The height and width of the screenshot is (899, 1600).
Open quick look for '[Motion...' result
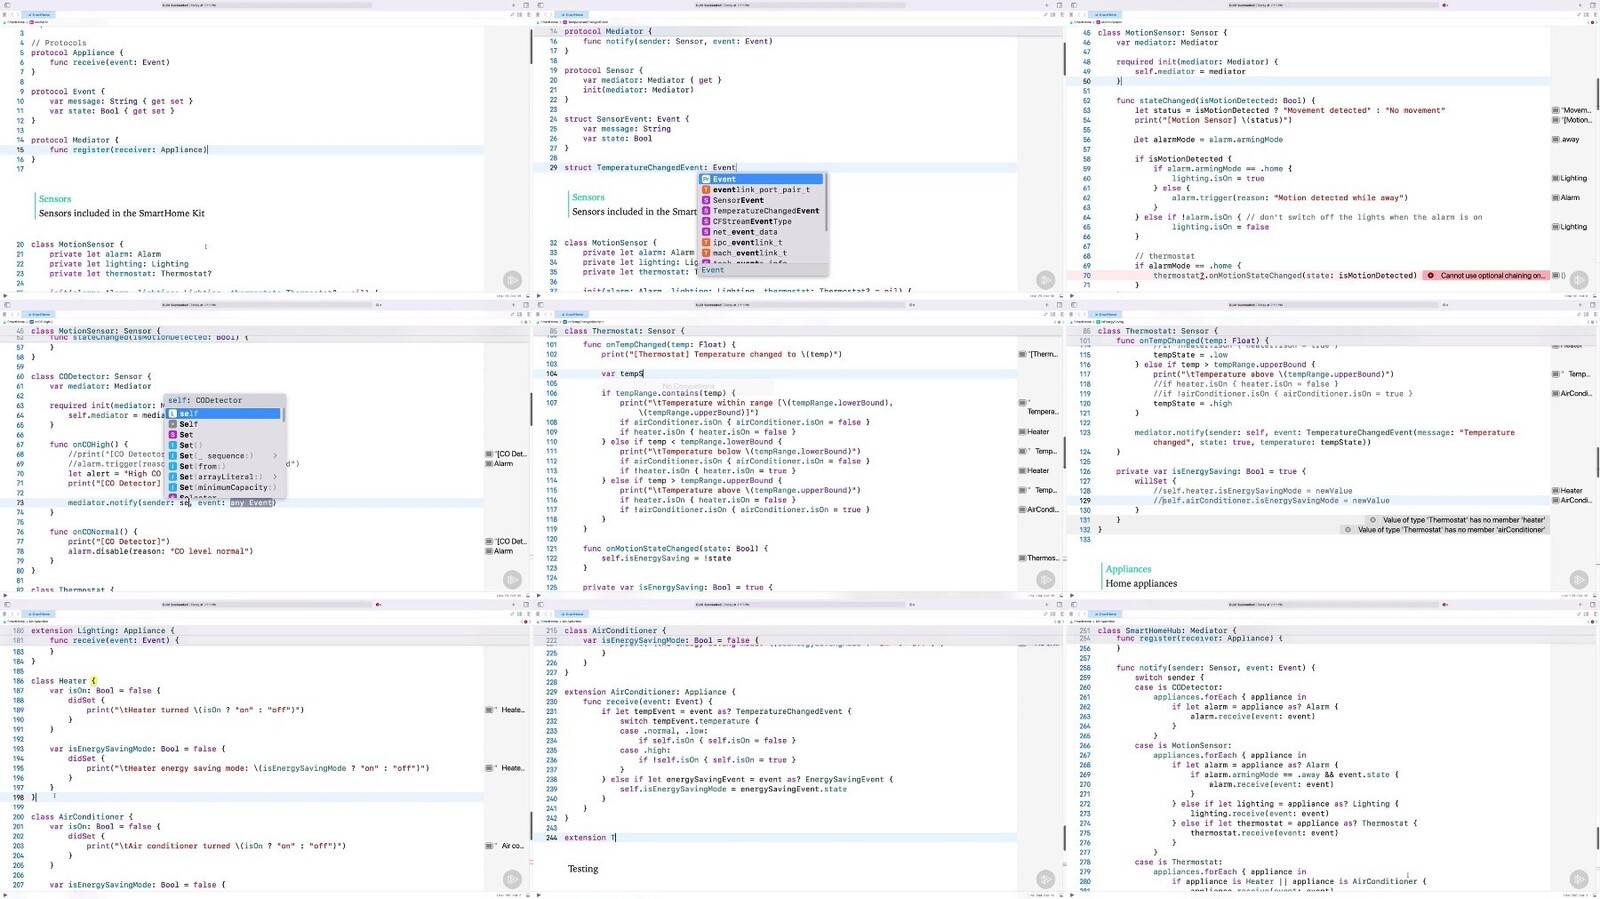pos(1572,120)
